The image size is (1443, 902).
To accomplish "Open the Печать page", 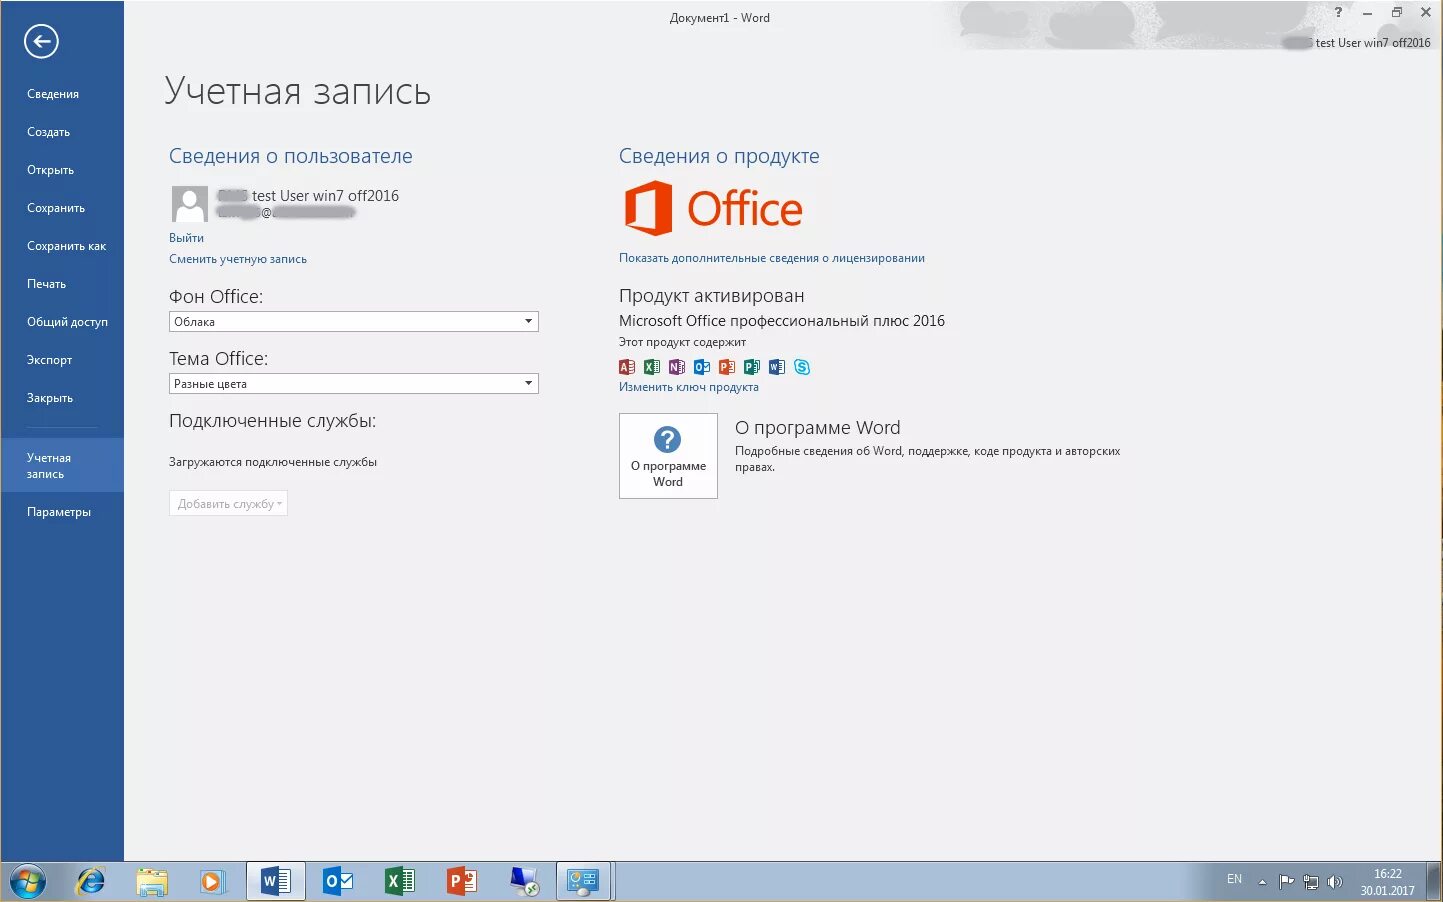I will click(x=47, y=284).
